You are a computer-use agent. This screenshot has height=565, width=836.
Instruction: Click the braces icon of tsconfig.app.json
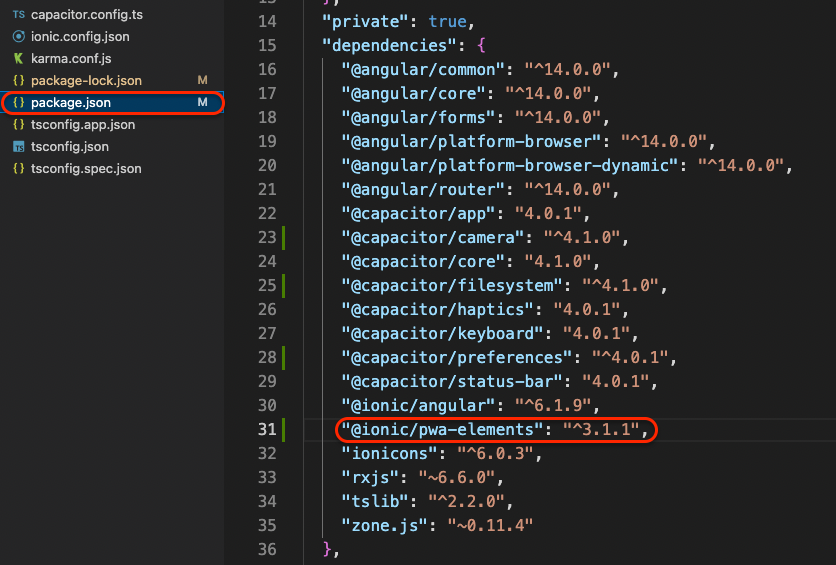coord(19,124)
